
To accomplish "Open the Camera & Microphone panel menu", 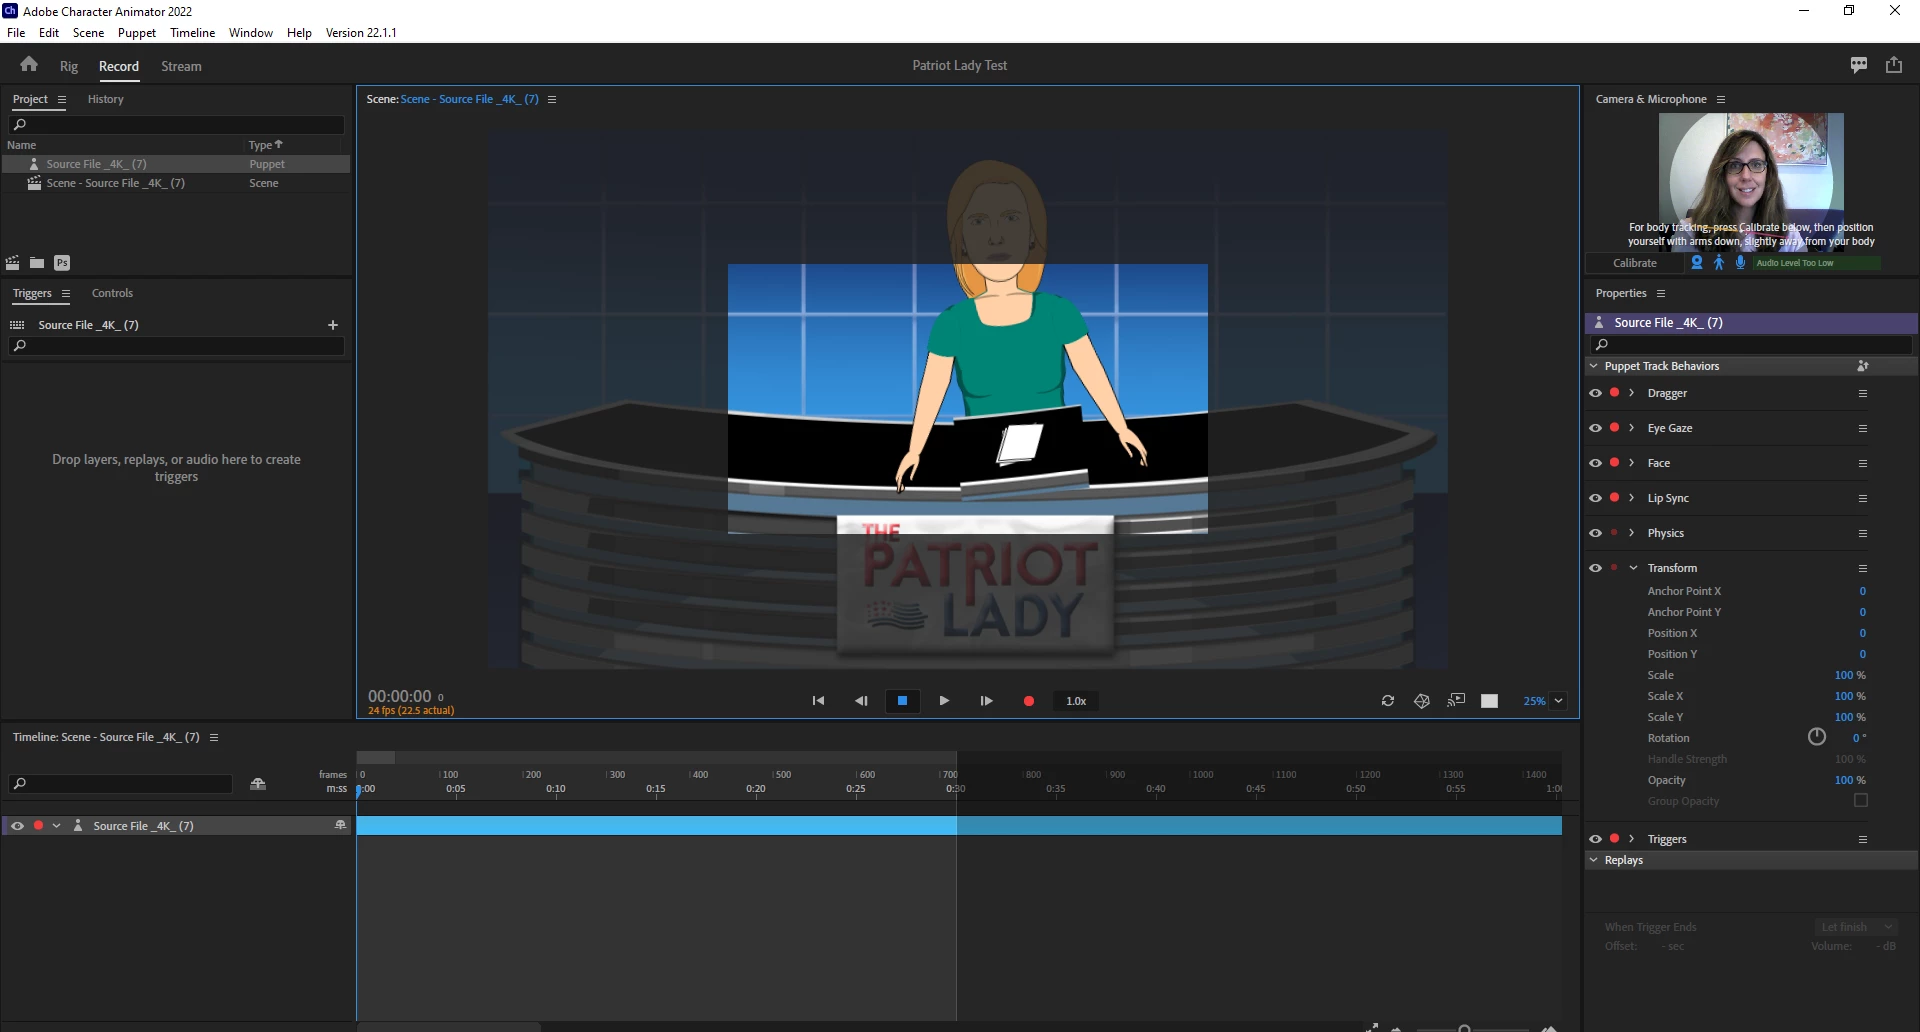I will coord(1721,99).
